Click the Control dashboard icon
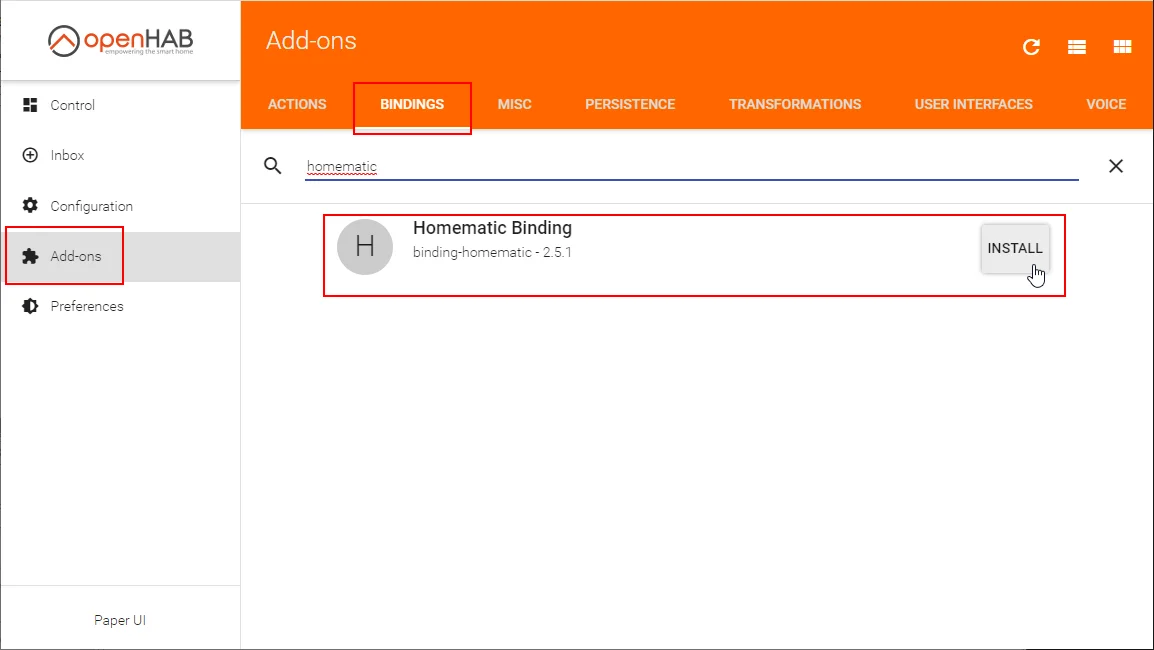 (x=30, y=105)
